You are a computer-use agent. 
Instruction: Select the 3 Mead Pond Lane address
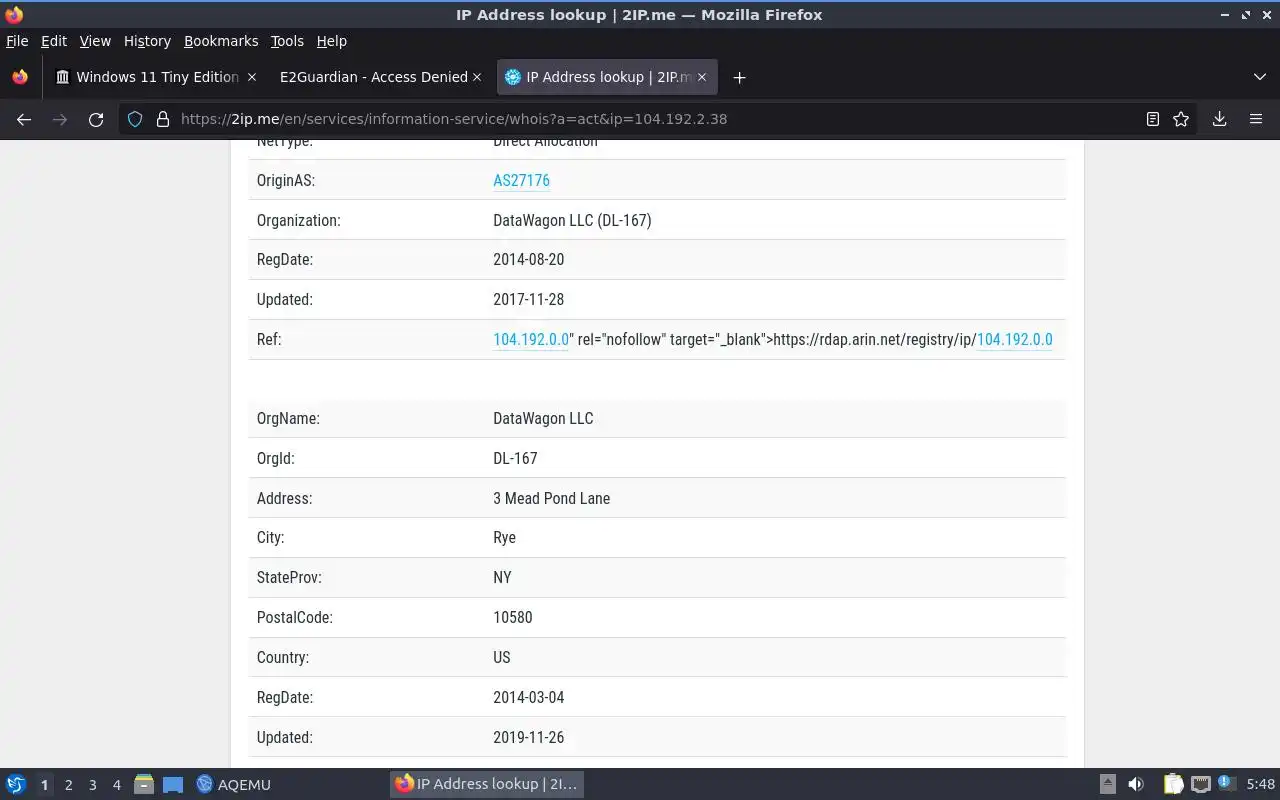551,498
